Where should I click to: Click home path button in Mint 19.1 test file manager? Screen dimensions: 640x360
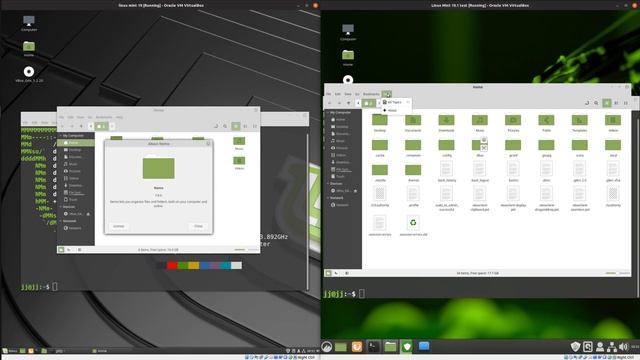click(x=369, y=103)
